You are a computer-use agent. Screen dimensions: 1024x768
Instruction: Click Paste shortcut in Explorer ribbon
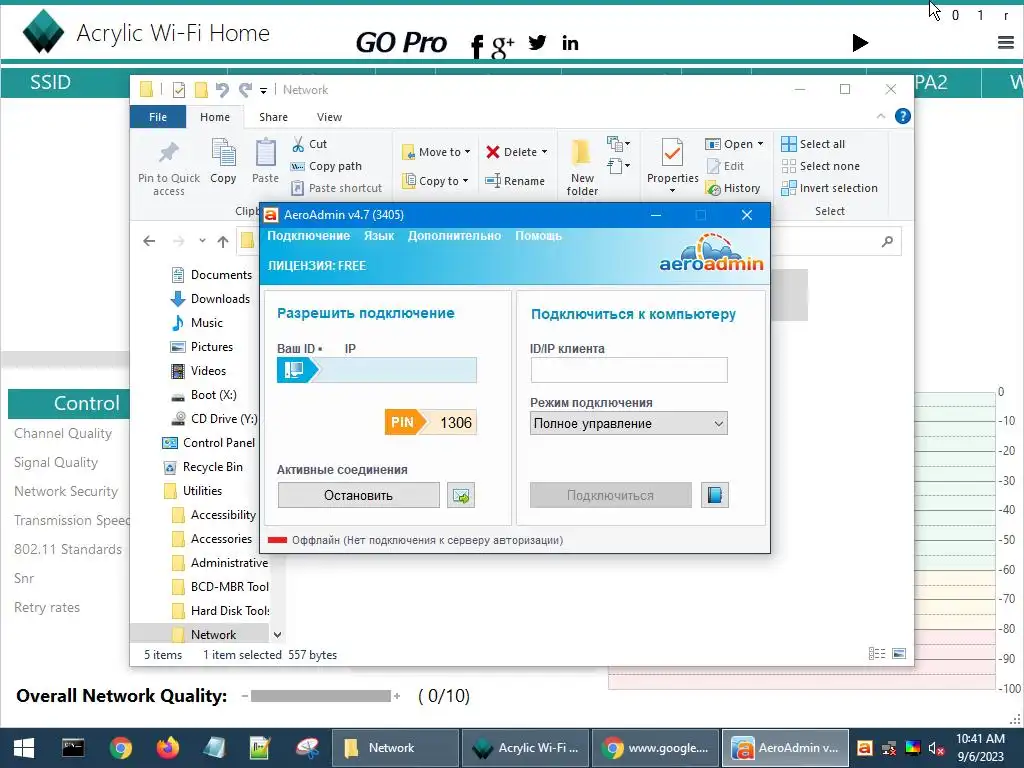(x=336, y=188)
